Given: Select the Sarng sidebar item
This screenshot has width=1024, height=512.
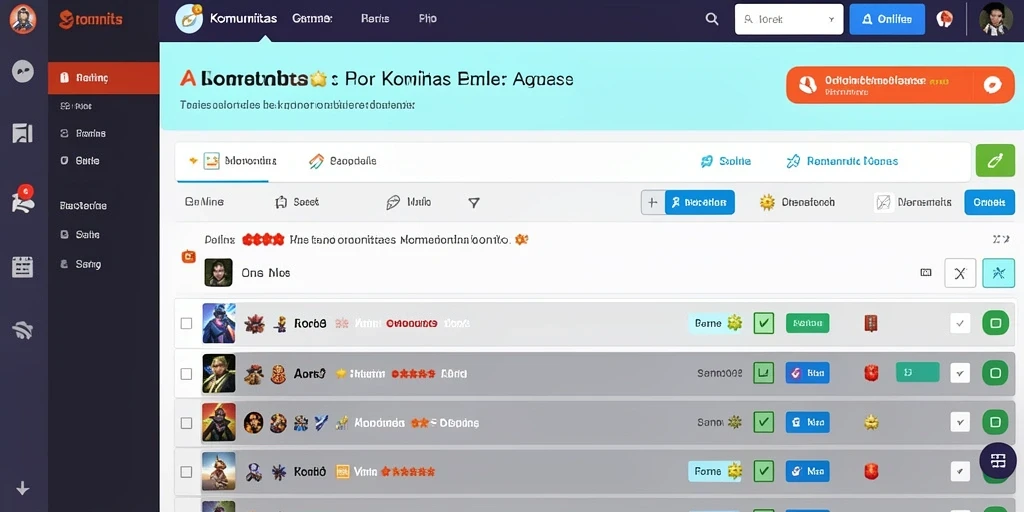Looking at the screenshot, I should pyautogui.click(x=80, y=264).
